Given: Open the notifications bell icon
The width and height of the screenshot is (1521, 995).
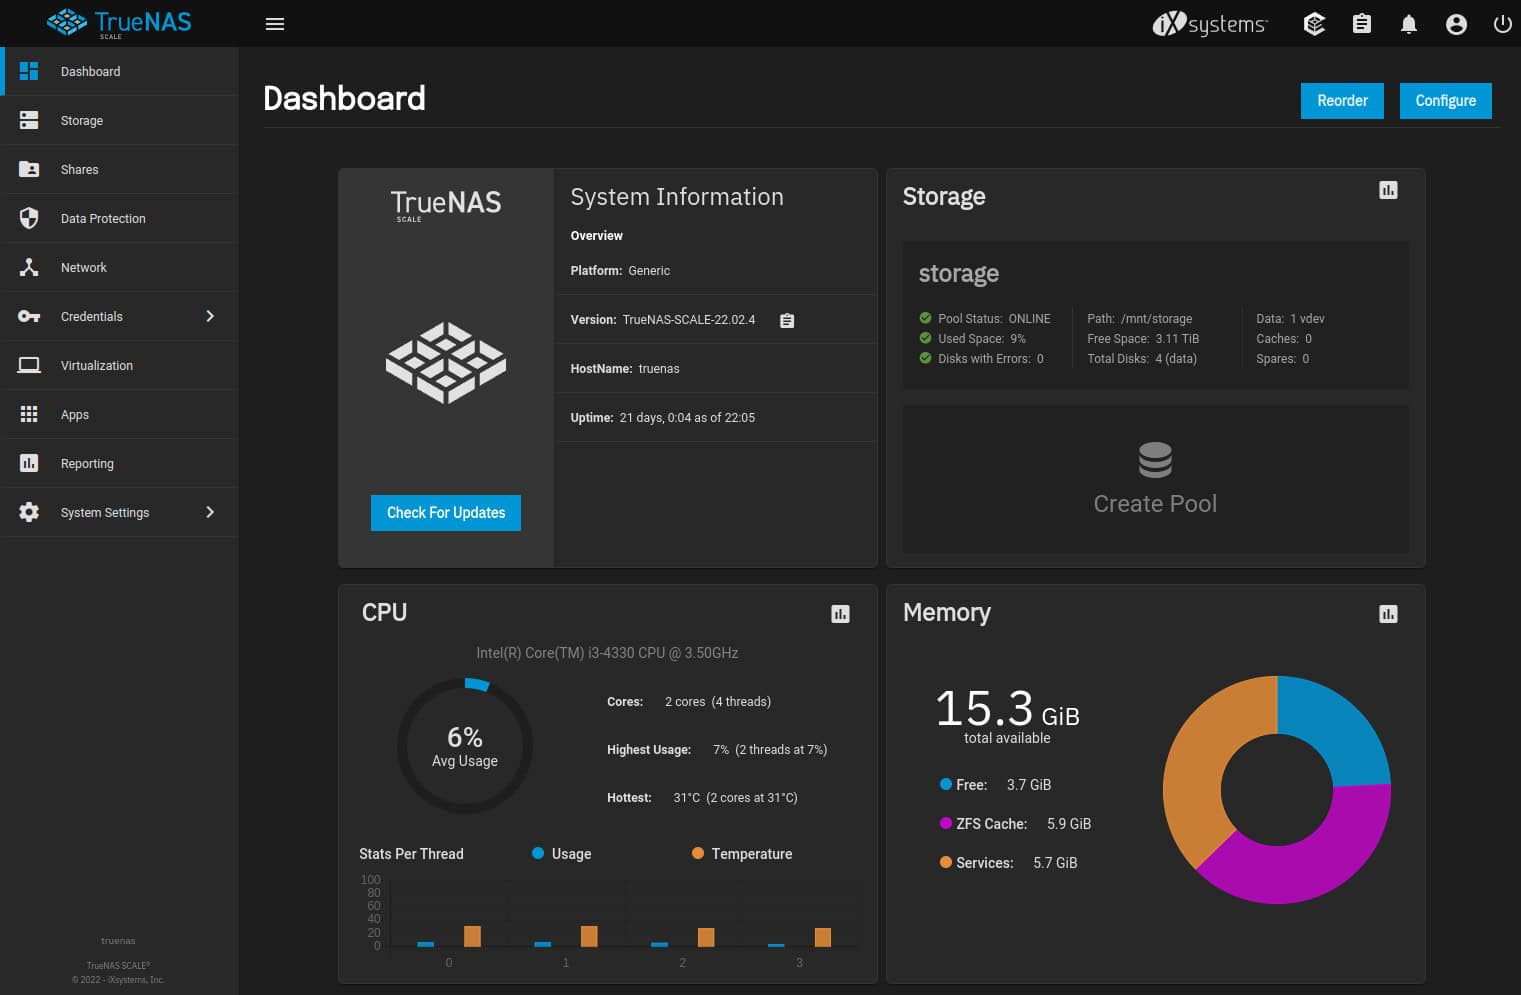Looking at the screenshot, I should pyautogui.click(x=1409, y=23).
